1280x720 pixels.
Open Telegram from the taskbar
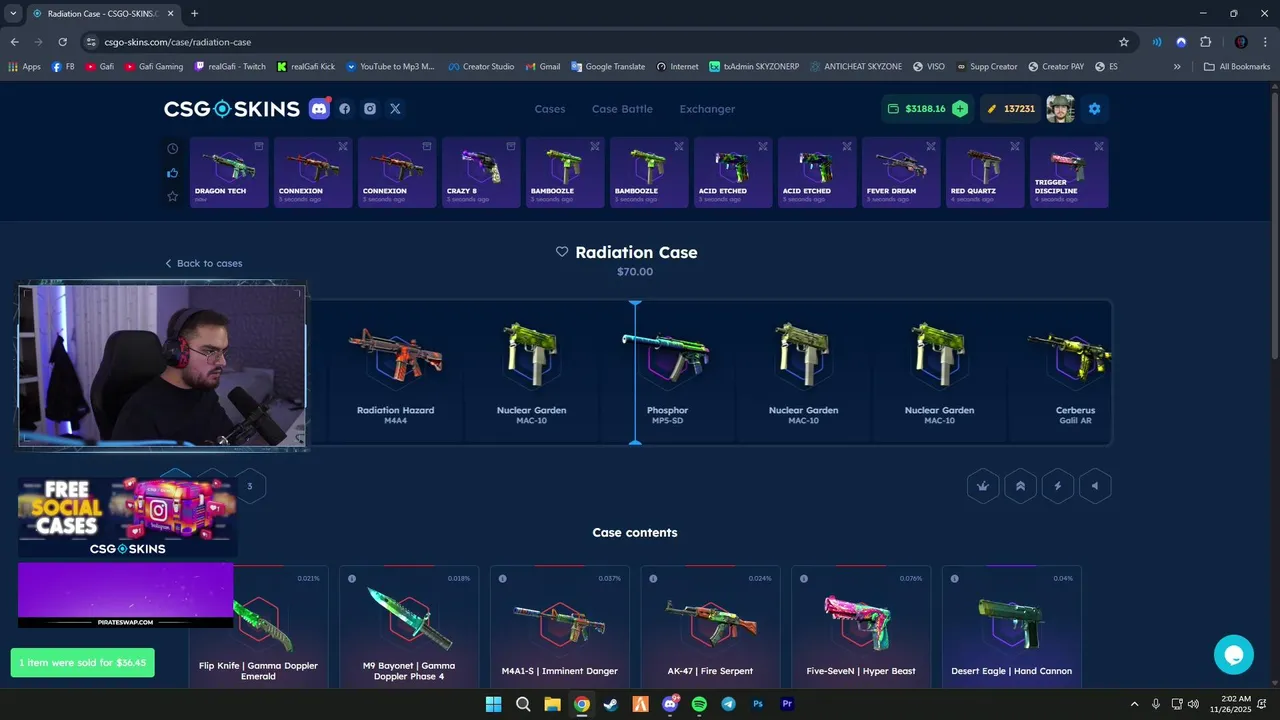[728, 704]
